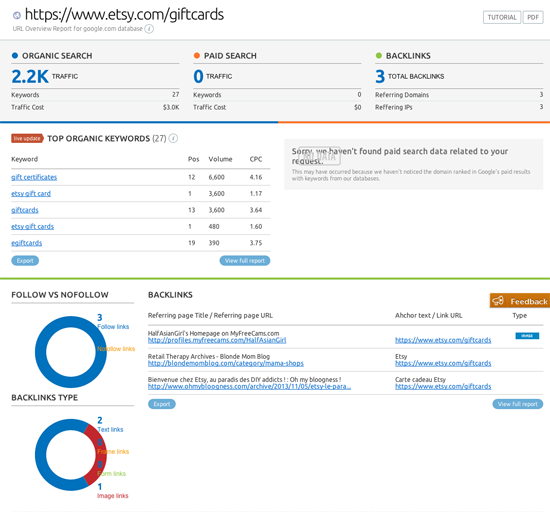Click the ORGANIC SEARCH heading

(x=57, y=56)
